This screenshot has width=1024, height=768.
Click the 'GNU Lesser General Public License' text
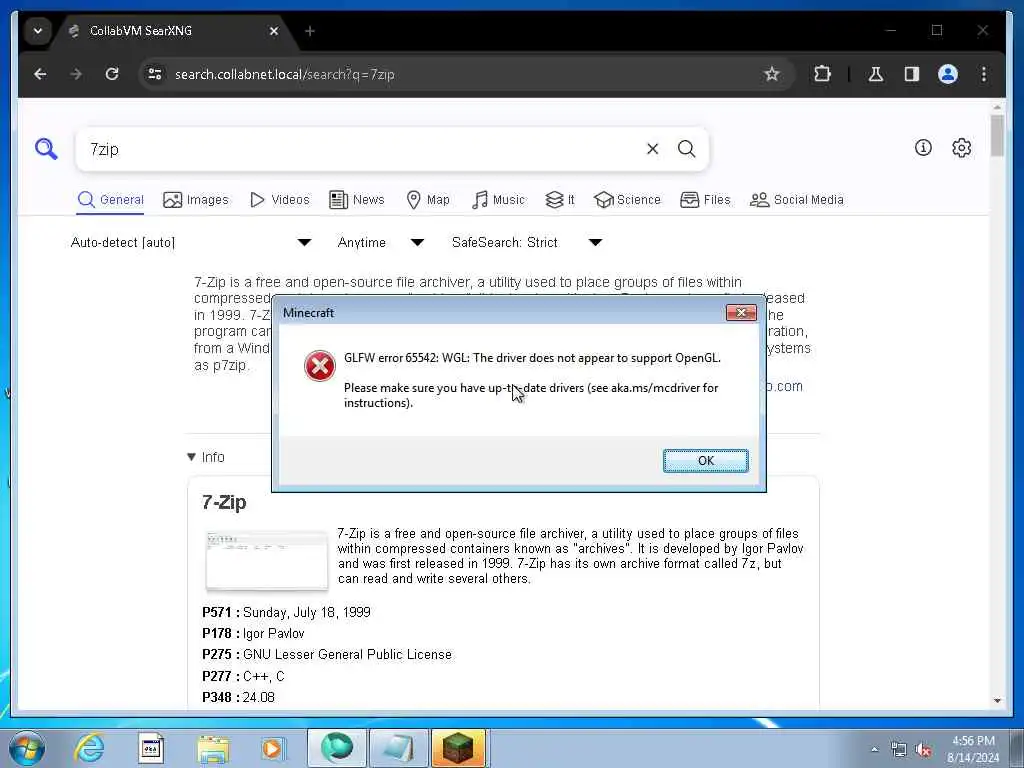(x=347, y=654)
